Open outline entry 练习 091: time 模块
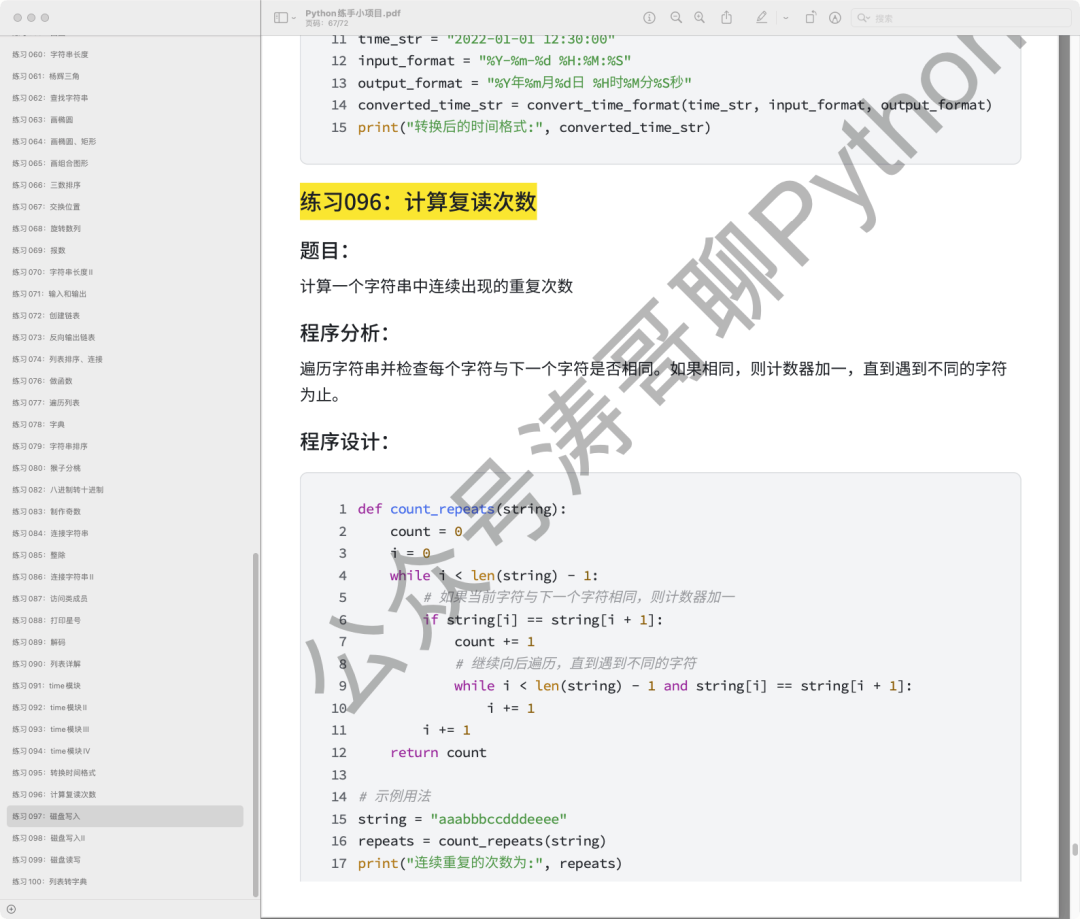The width and height of the screenshot is (1080, 919). click(x=46, y=686)
